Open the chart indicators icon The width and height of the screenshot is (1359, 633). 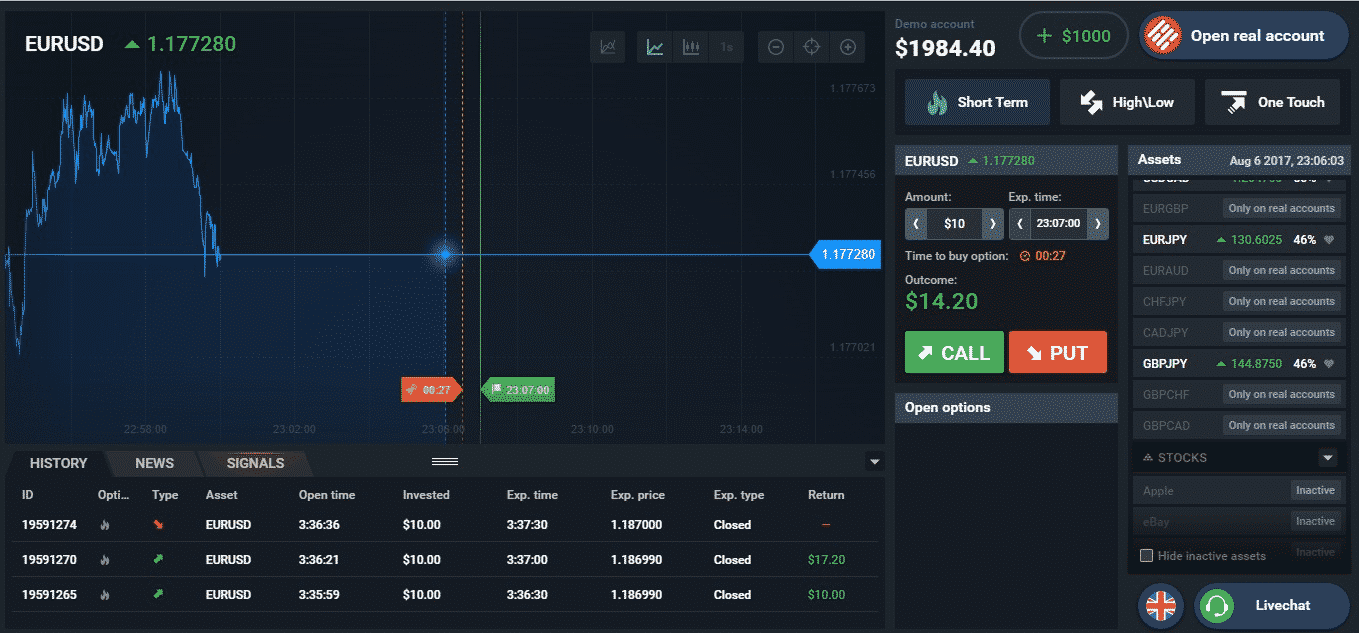point(607,47)
